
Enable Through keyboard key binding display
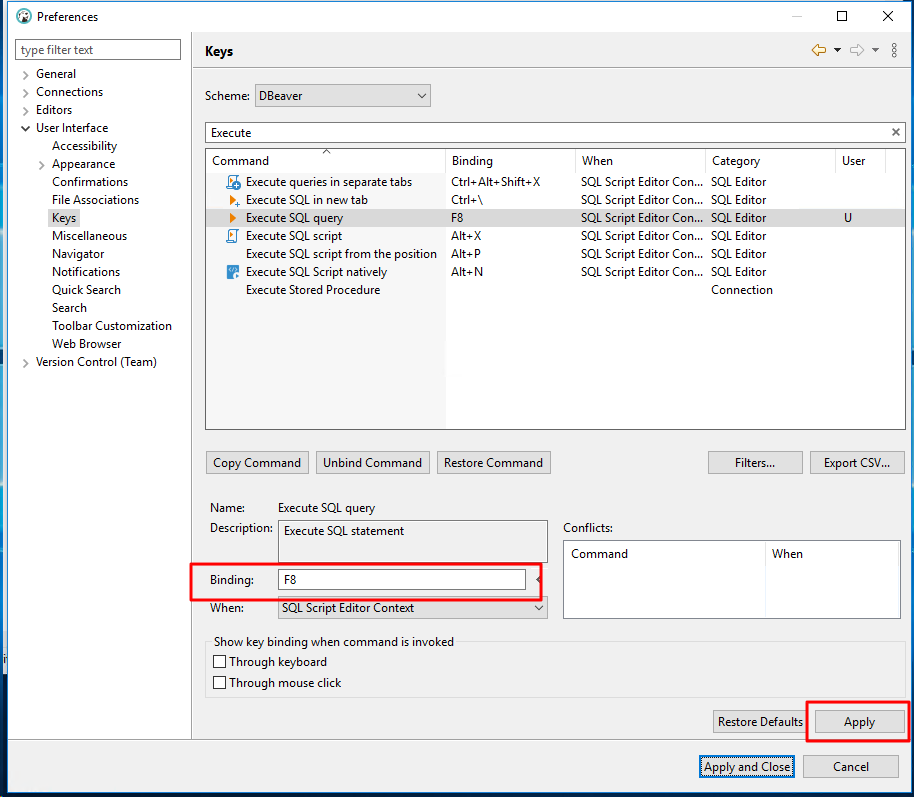coord(219,661)
